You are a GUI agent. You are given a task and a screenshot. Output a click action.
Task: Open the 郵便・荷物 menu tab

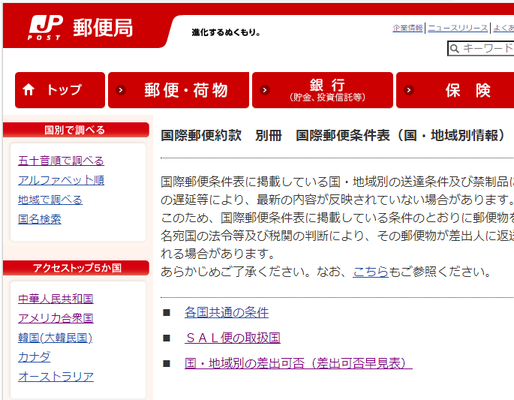click(x=179, y=90)
